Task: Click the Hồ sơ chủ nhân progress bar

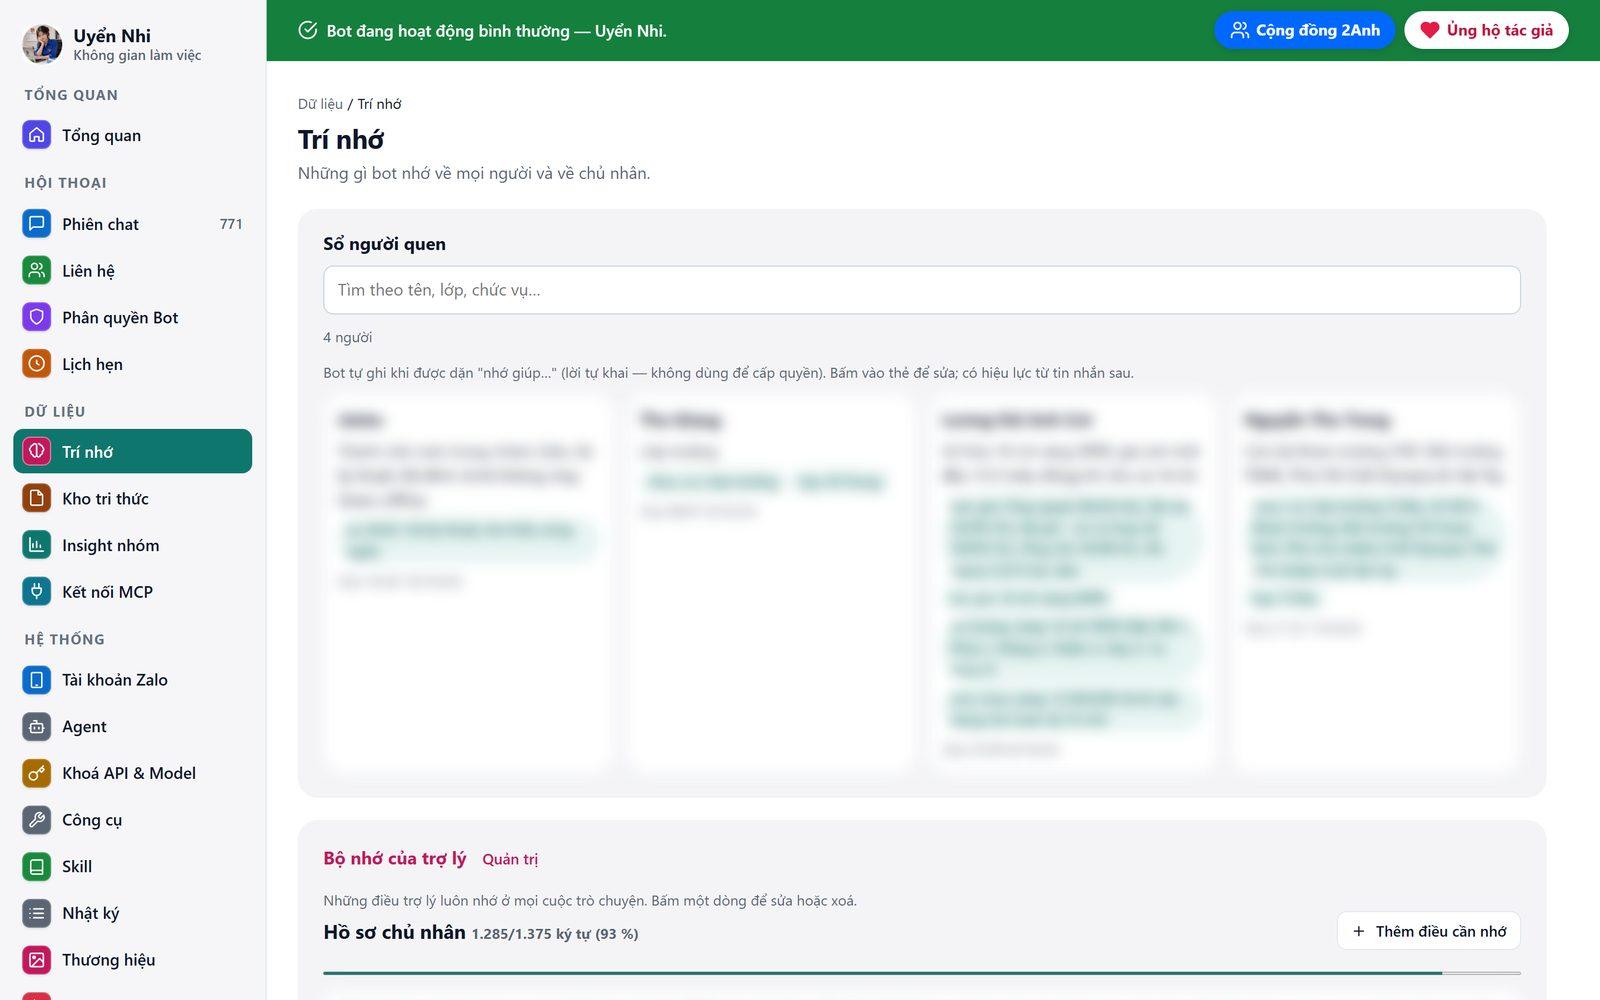Action: click(922, 973)
